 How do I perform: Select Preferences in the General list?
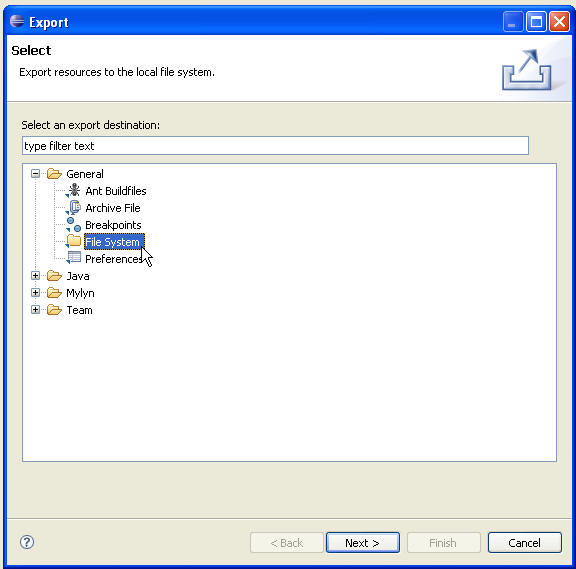(x=114, y=259)
